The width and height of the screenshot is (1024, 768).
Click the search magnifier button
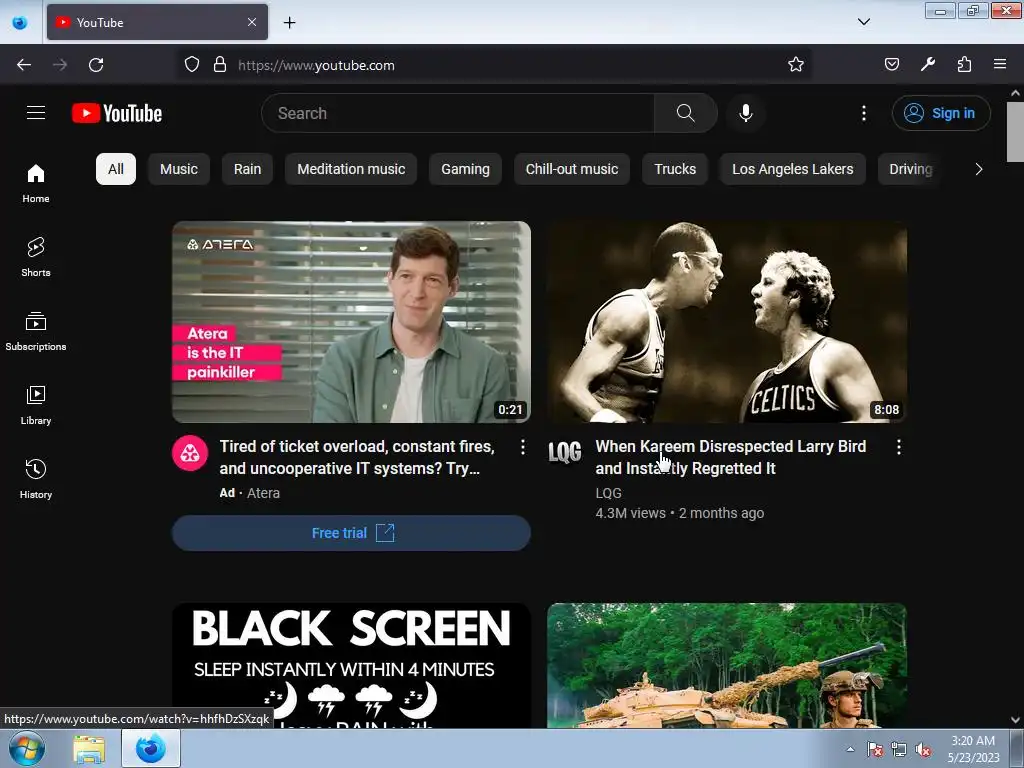pos(686,113)
